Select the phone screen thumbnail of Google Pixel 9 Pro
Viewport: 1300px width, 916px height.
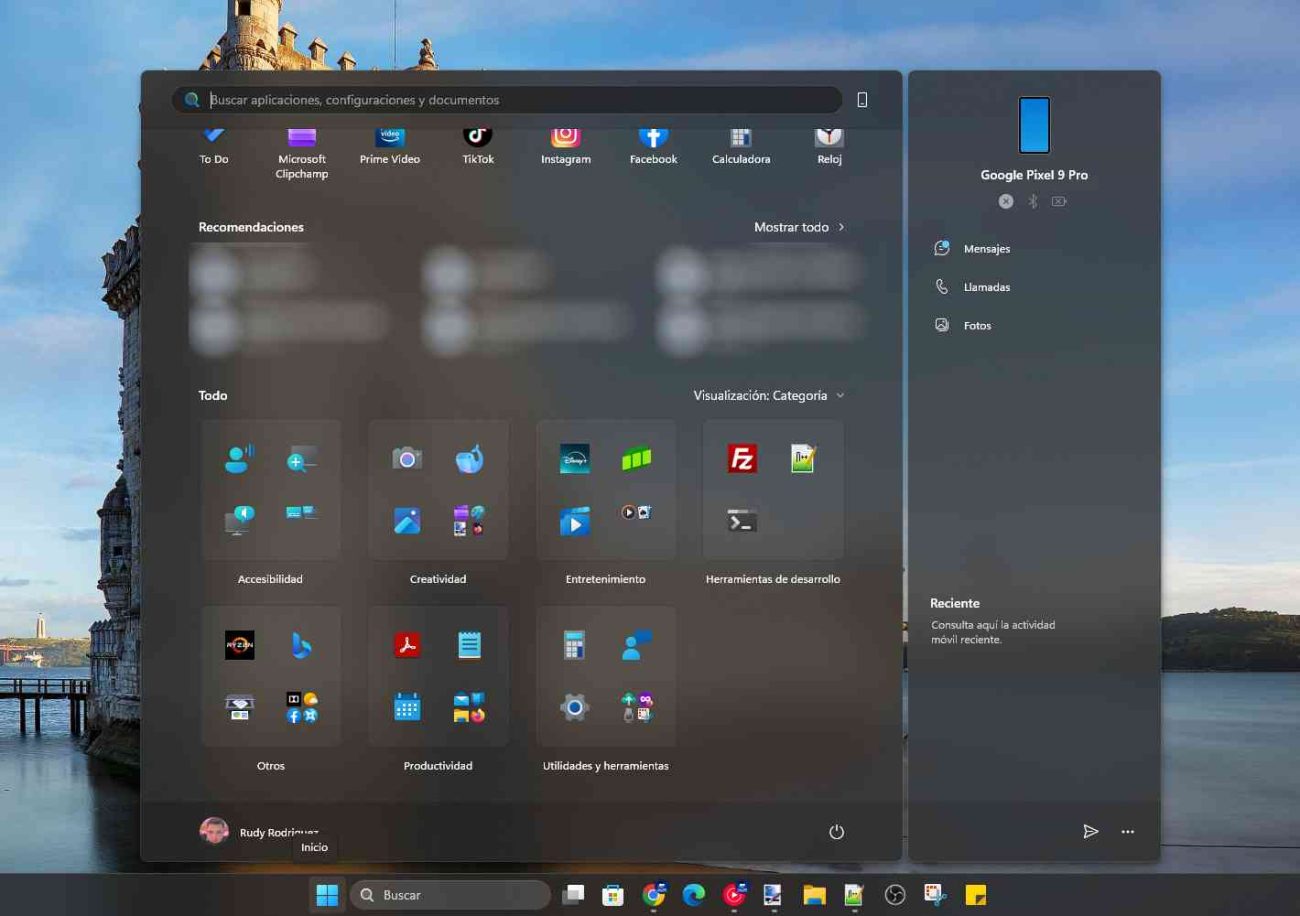[x=1034, y=124]
